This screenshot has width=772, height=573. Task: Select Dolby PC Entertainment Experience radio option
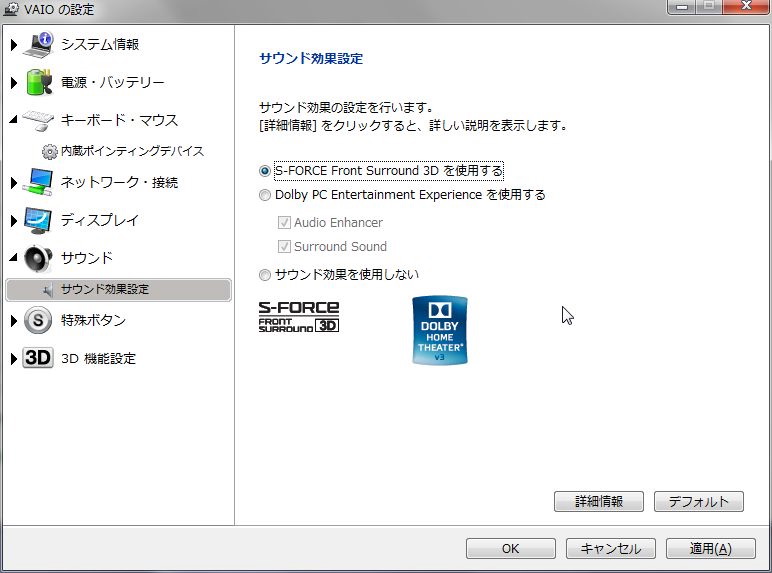click(x=265, y=195)
